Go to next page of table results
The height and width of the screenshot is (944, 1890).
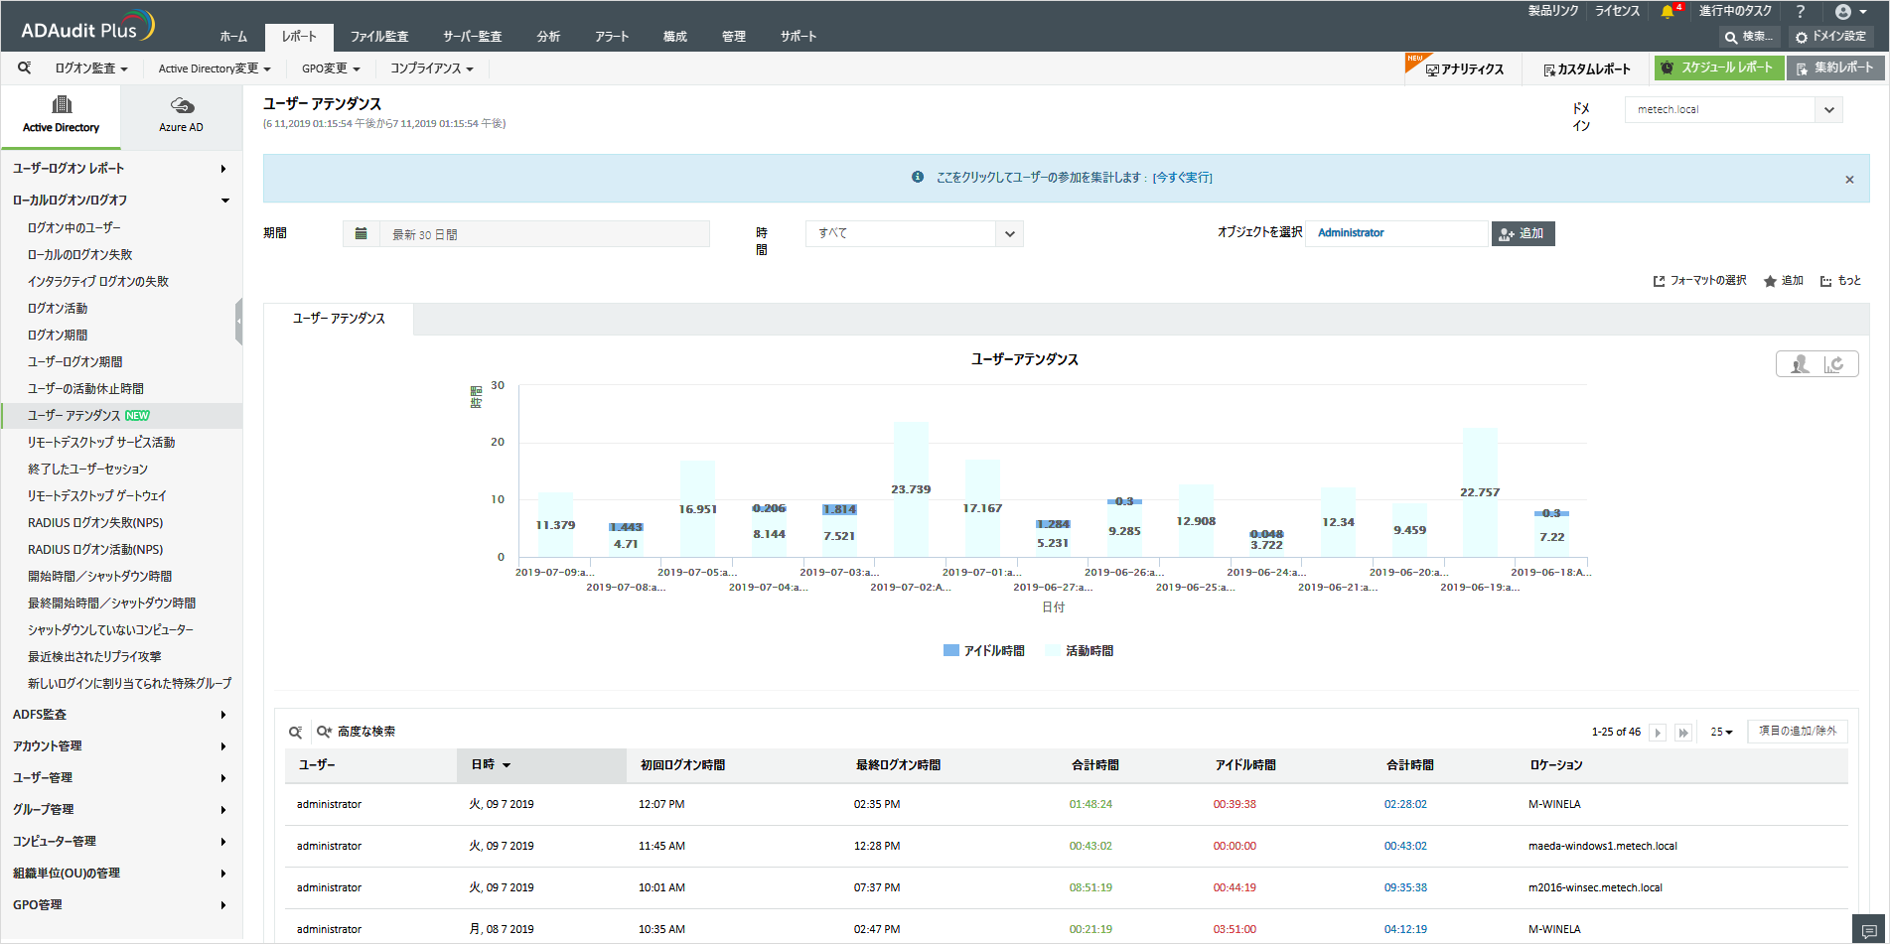pyautogui.click(x=1658, y=732)
